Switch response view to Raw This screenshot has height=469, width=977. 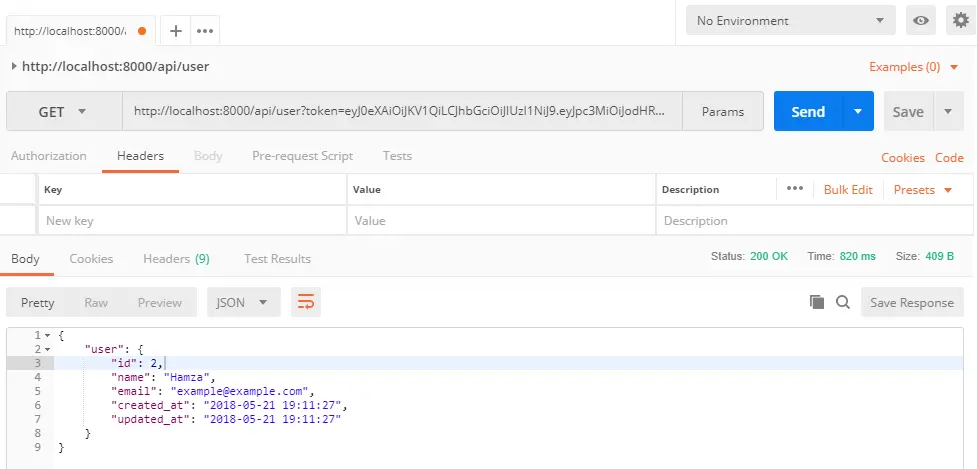[96, 302]
